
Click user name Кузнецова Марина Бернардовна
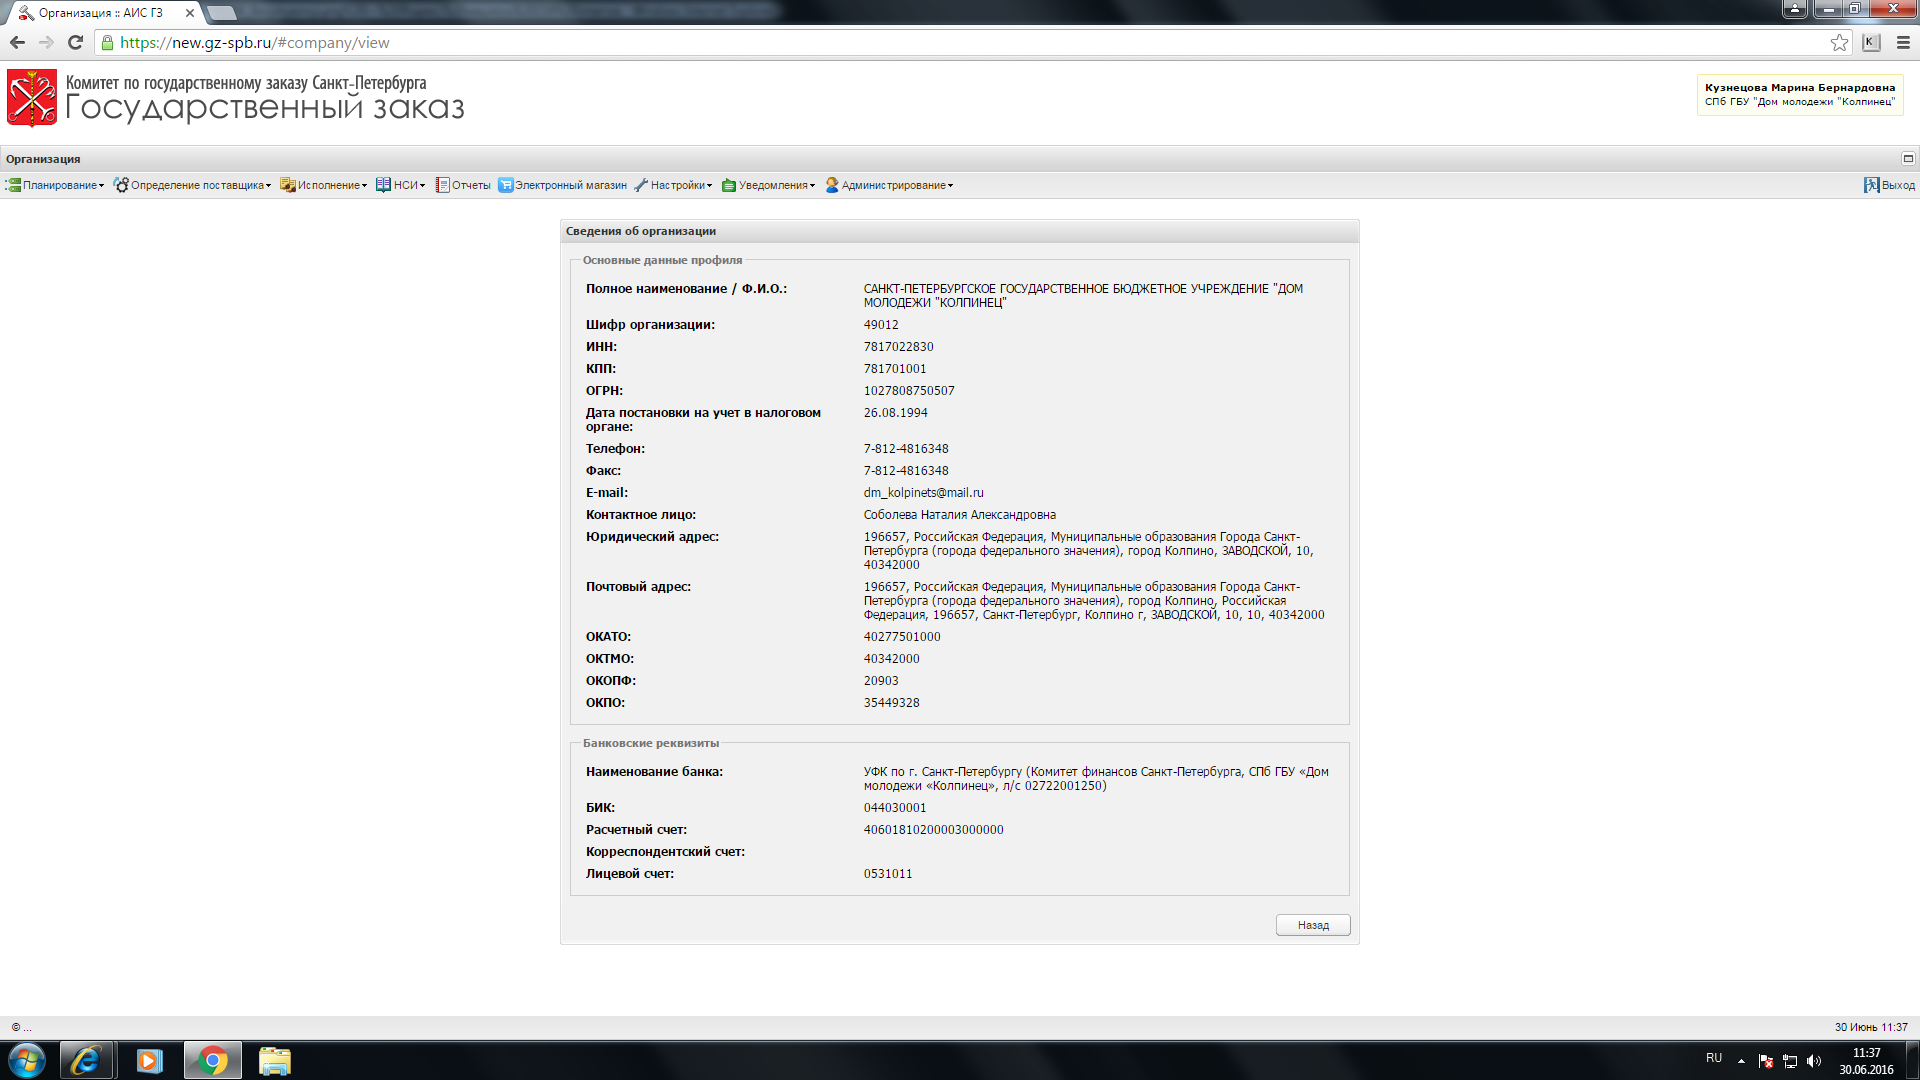pos(1799,88)
